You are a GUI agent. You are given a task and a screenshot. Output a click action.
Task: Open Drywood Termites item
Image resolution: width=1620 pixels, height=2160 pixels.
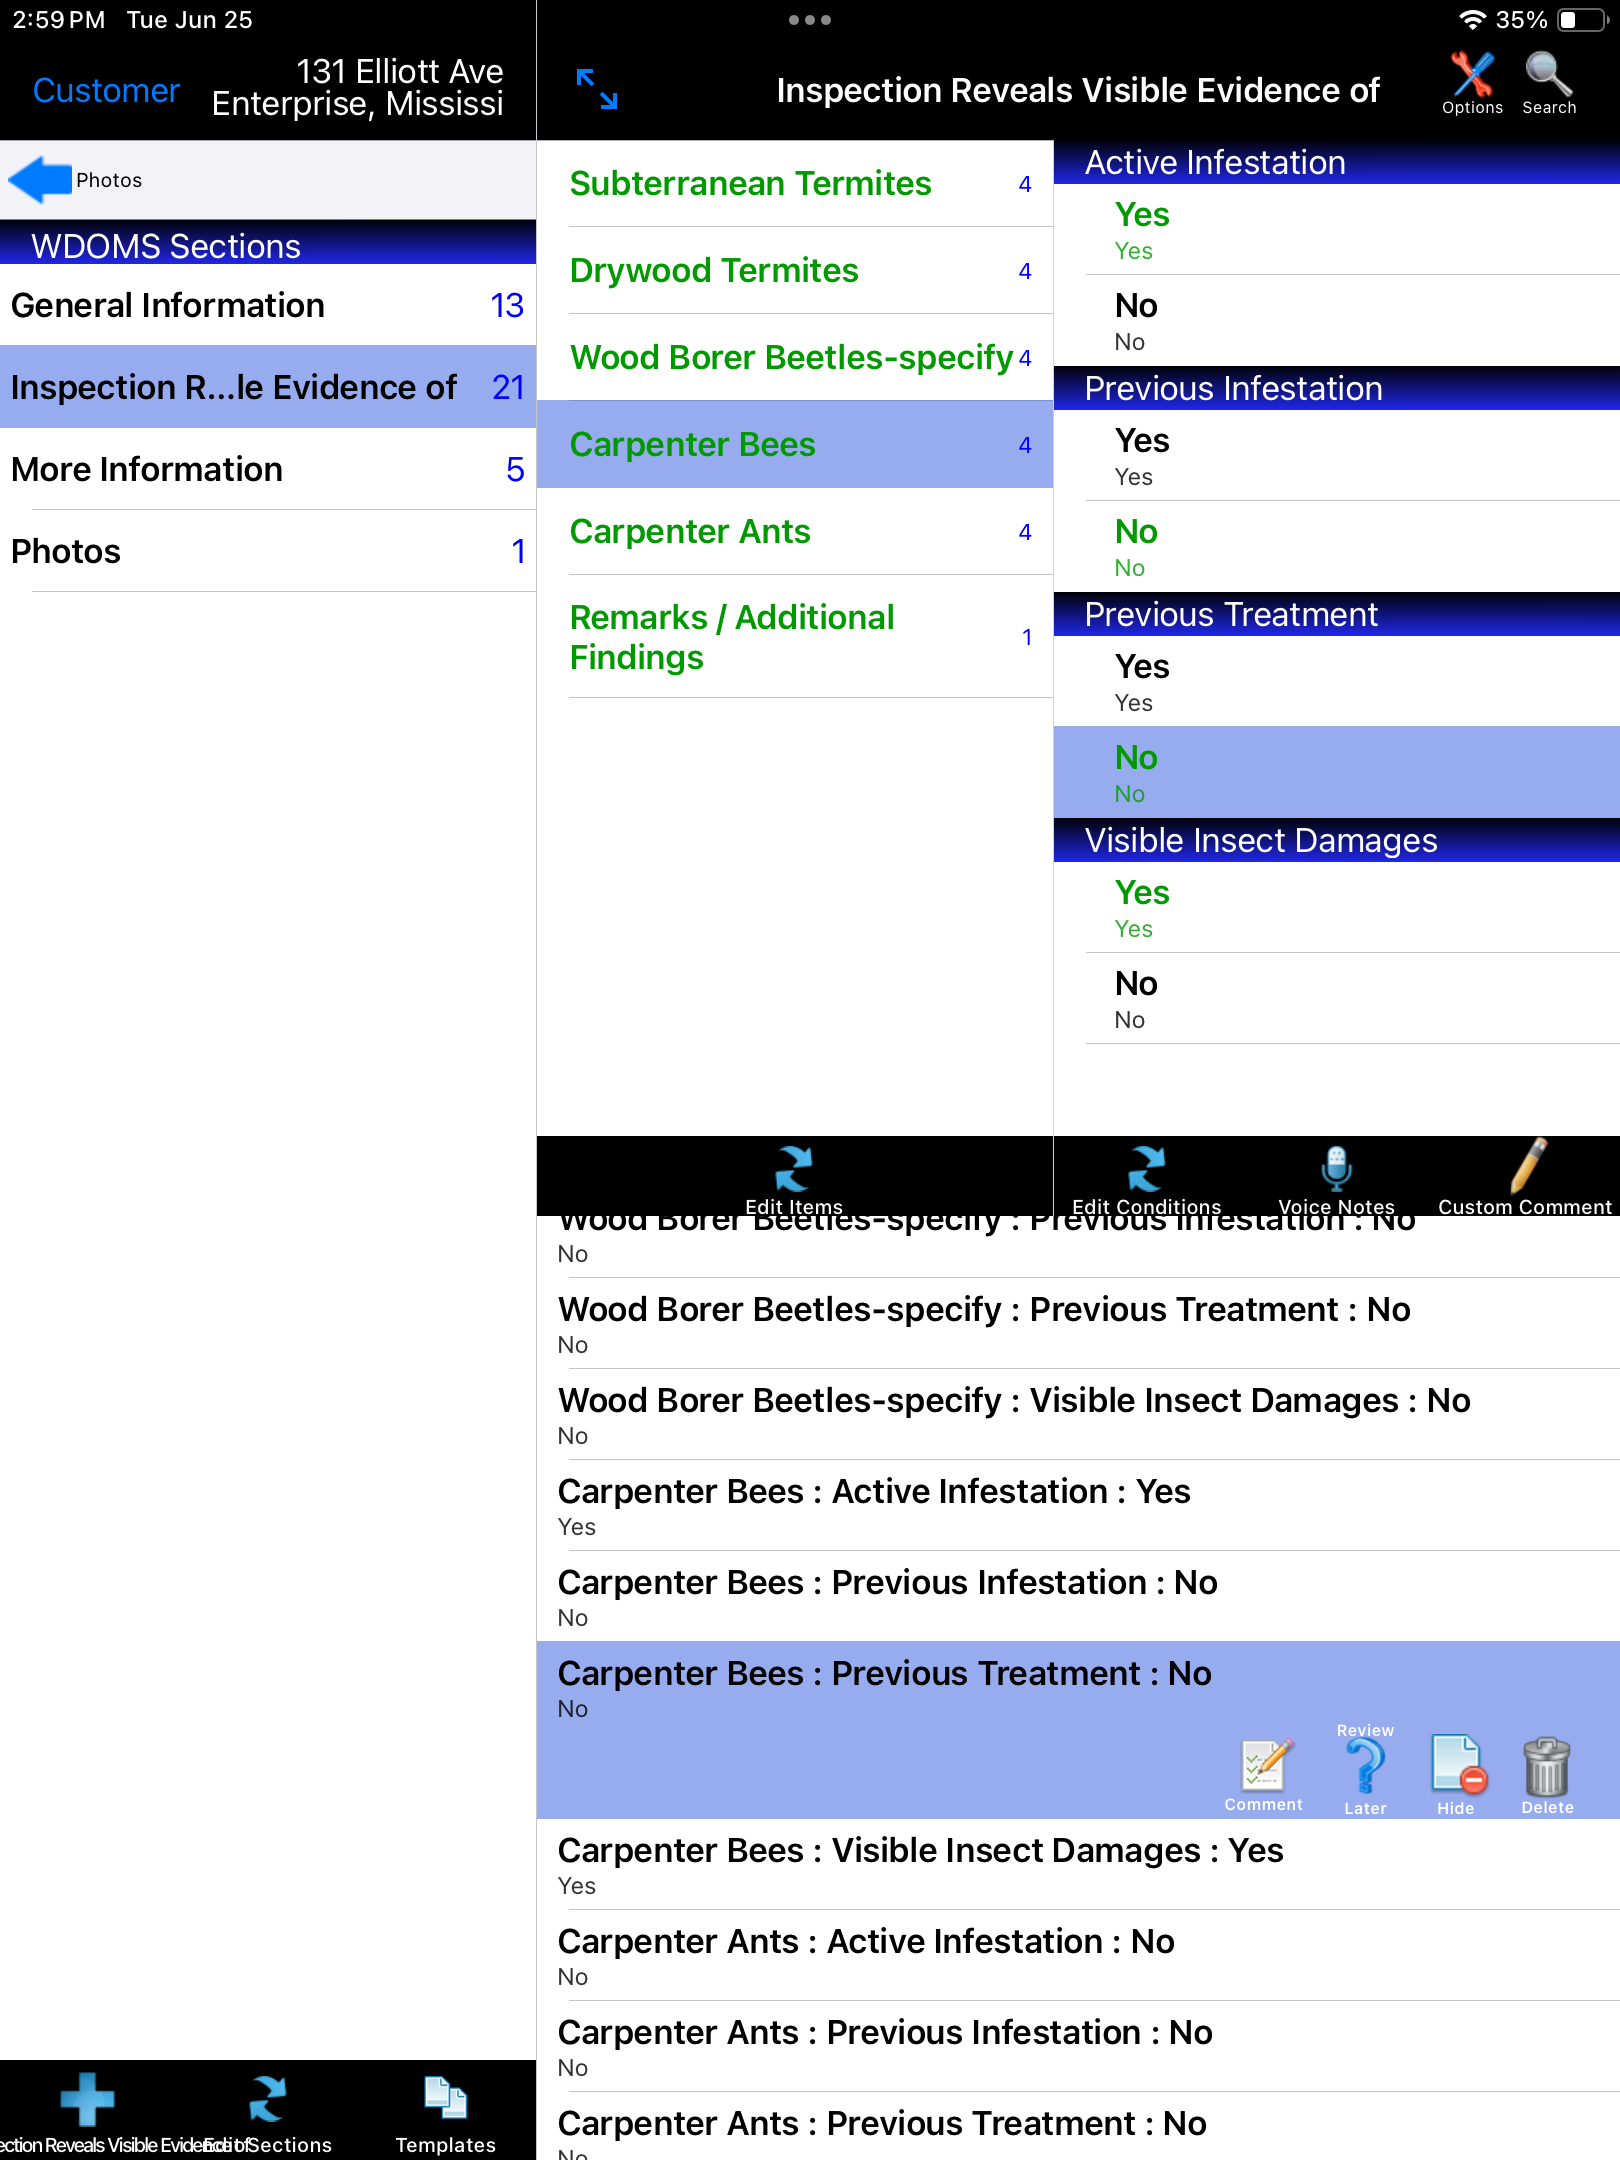tap(795, 271)
